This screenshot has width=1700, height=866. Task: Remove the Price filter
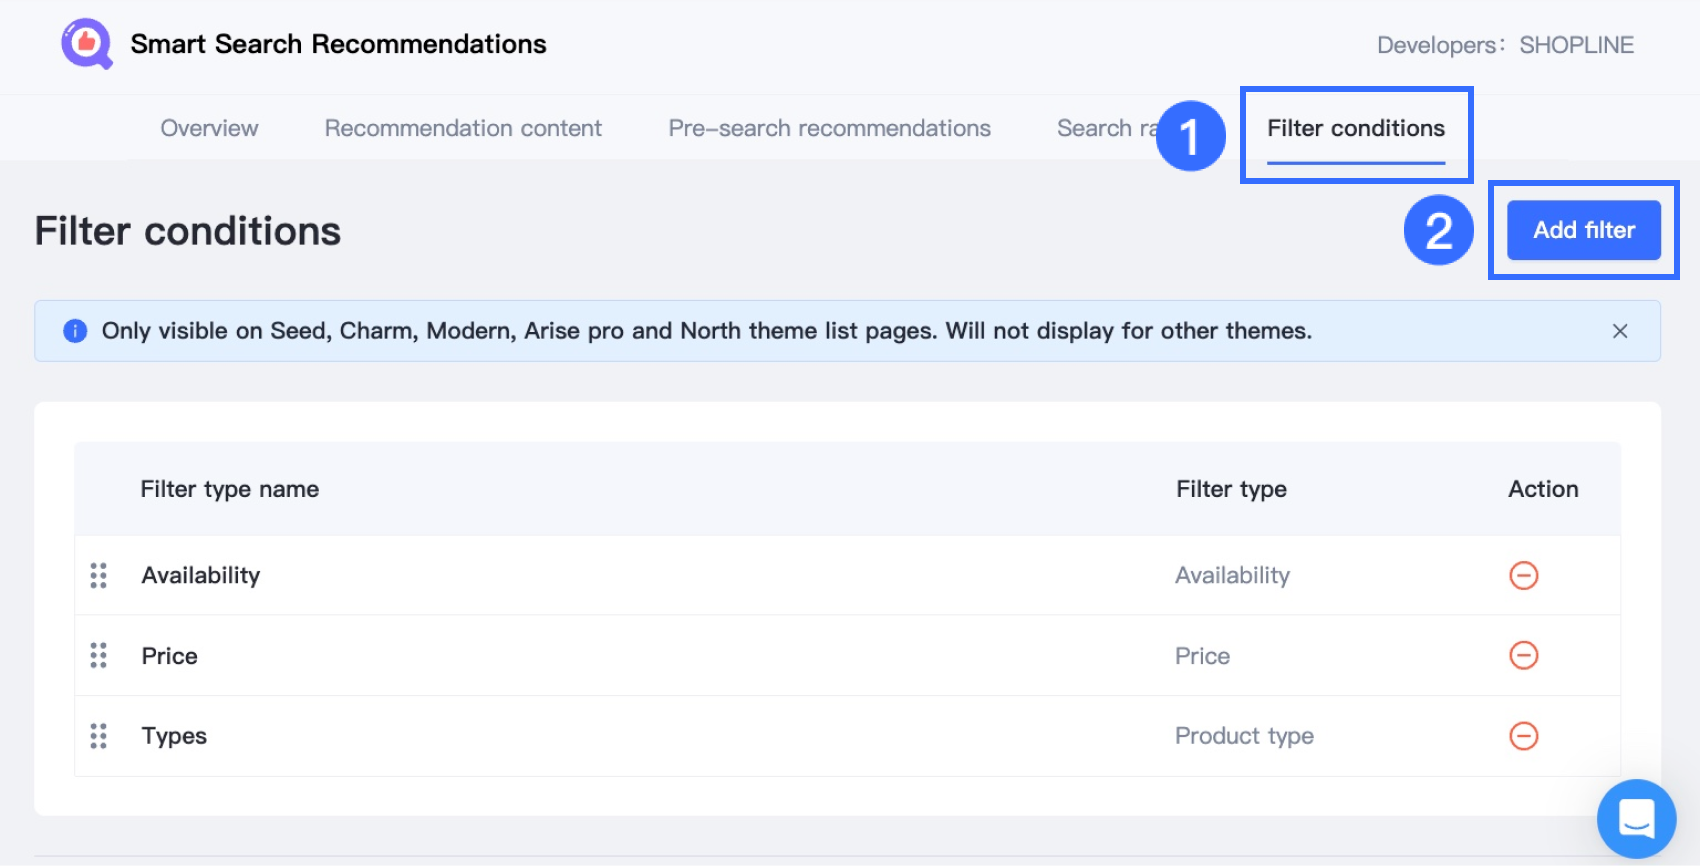click(x=1523, y=655)
